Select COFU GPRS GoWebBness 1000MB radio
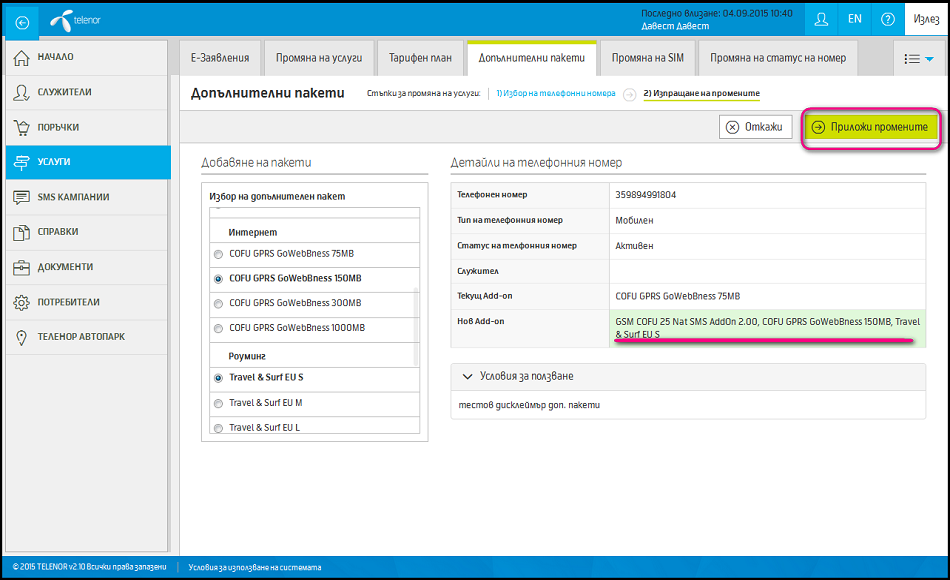This screenshot has width=950, height=580. 218,328
